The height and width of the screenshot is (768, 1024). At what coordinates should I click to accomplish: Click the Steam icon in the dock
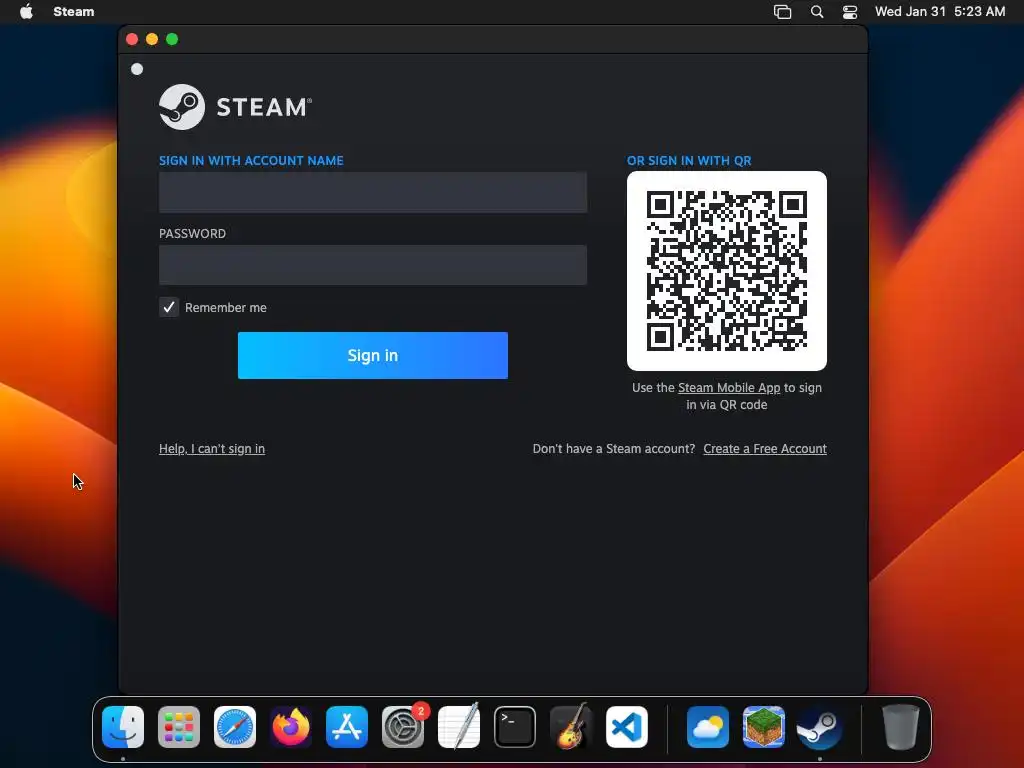click(820, 727)
